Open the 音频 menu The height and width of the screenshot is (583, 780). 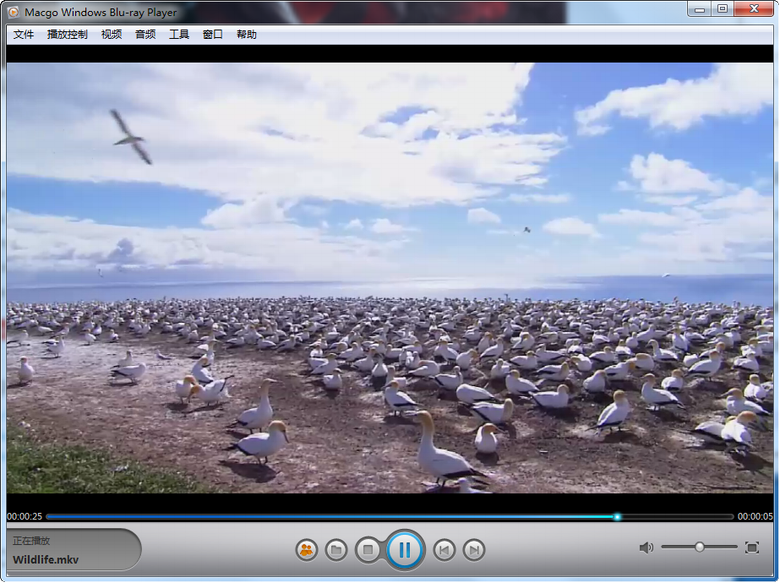[x=145, y=34]
